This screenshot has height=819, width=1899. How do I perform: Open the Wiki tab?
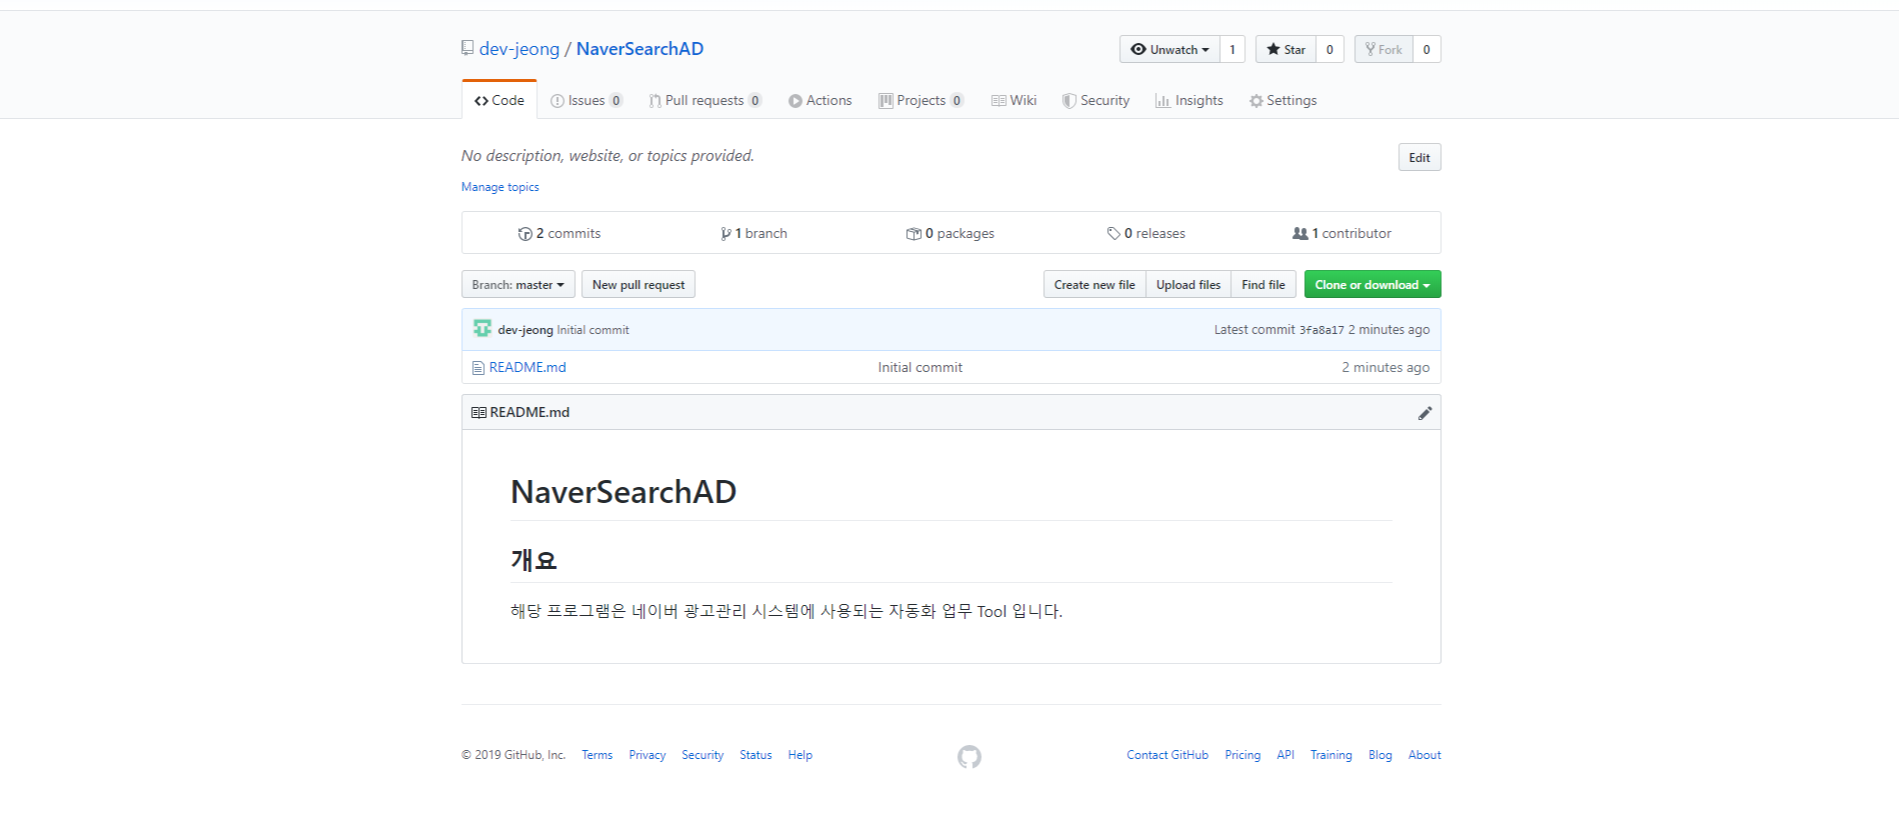click(1014, 100)
